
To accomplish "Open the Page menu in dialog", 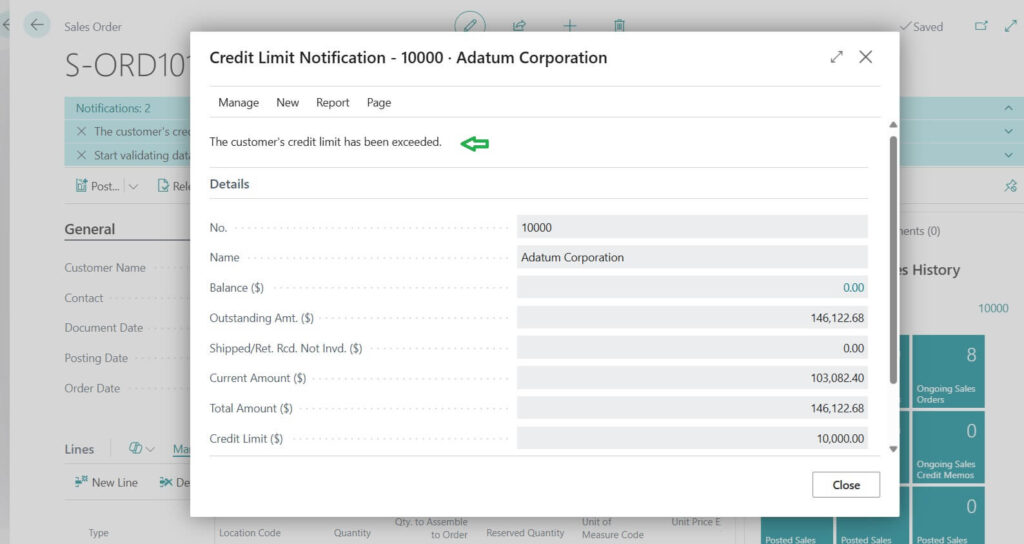I will pyautogui.click(x=379, y=103).
